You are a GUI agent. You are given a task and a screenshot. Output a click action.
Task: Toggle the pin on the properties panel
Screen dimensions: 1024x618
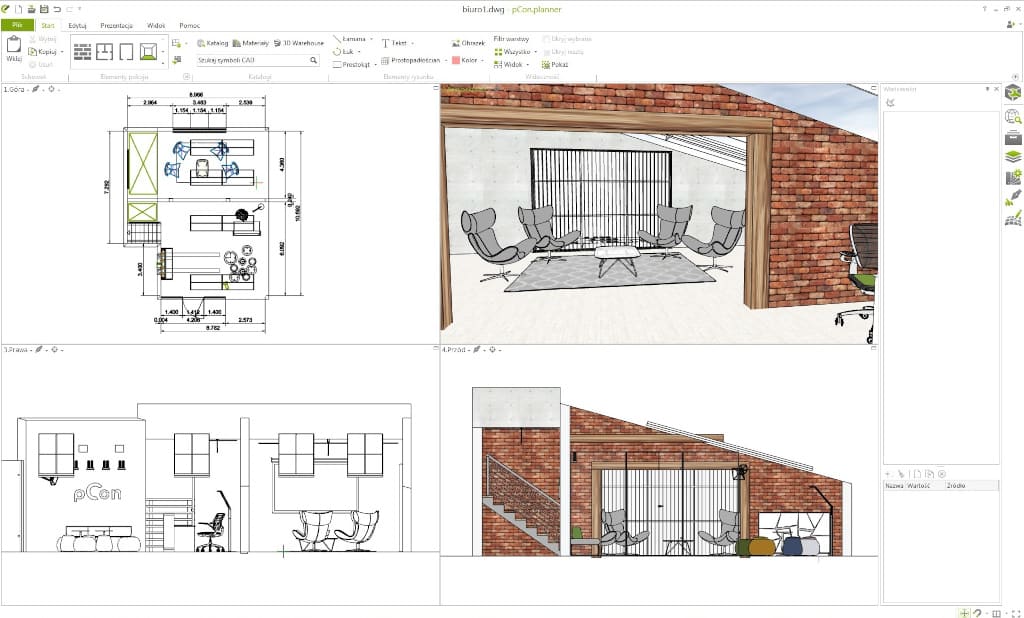[986, 90]
